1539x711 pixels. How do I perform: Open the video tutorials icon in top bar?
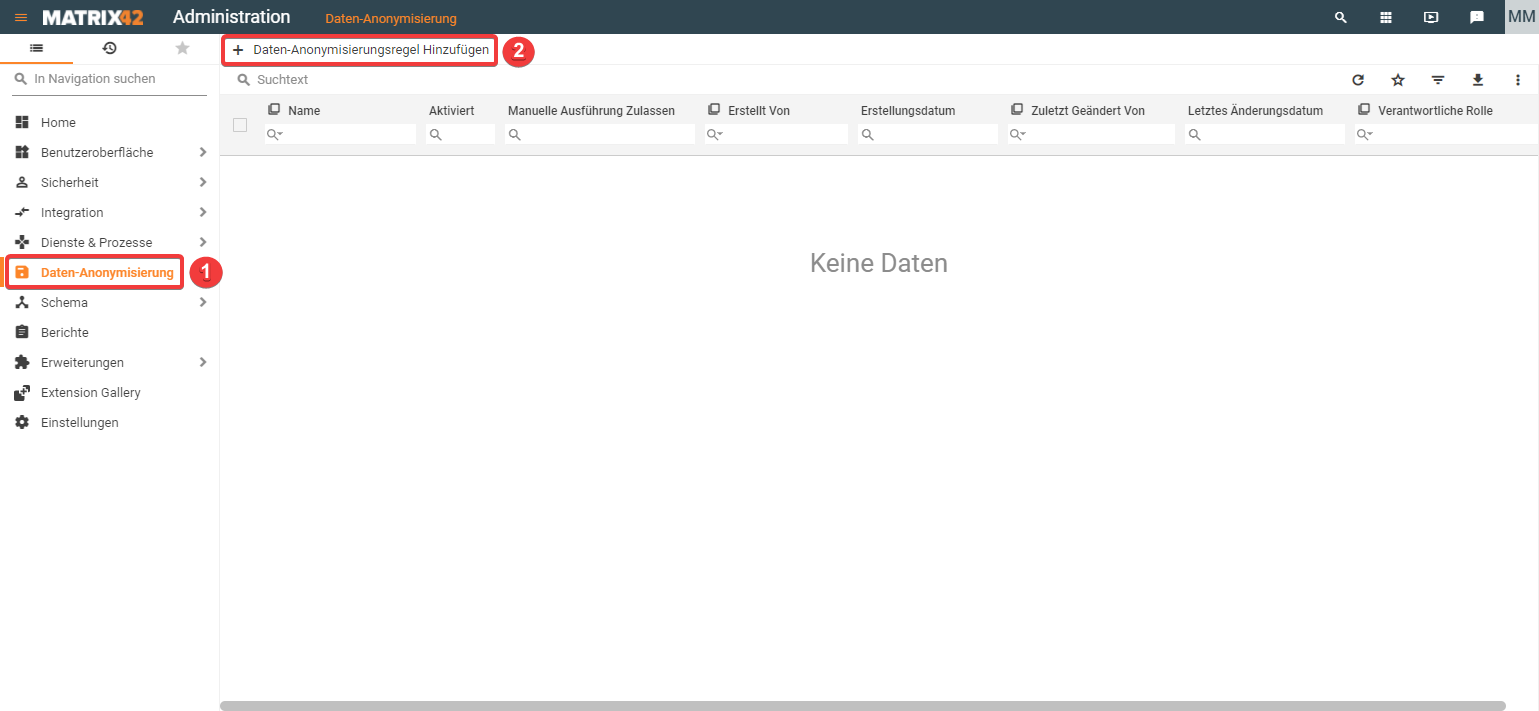[x=1431, y=17]
